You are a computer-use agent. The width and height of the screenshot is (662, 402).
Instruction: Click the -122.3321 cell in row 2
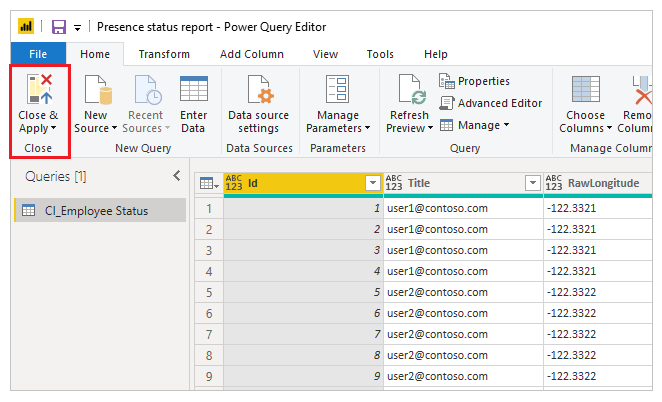598,229
